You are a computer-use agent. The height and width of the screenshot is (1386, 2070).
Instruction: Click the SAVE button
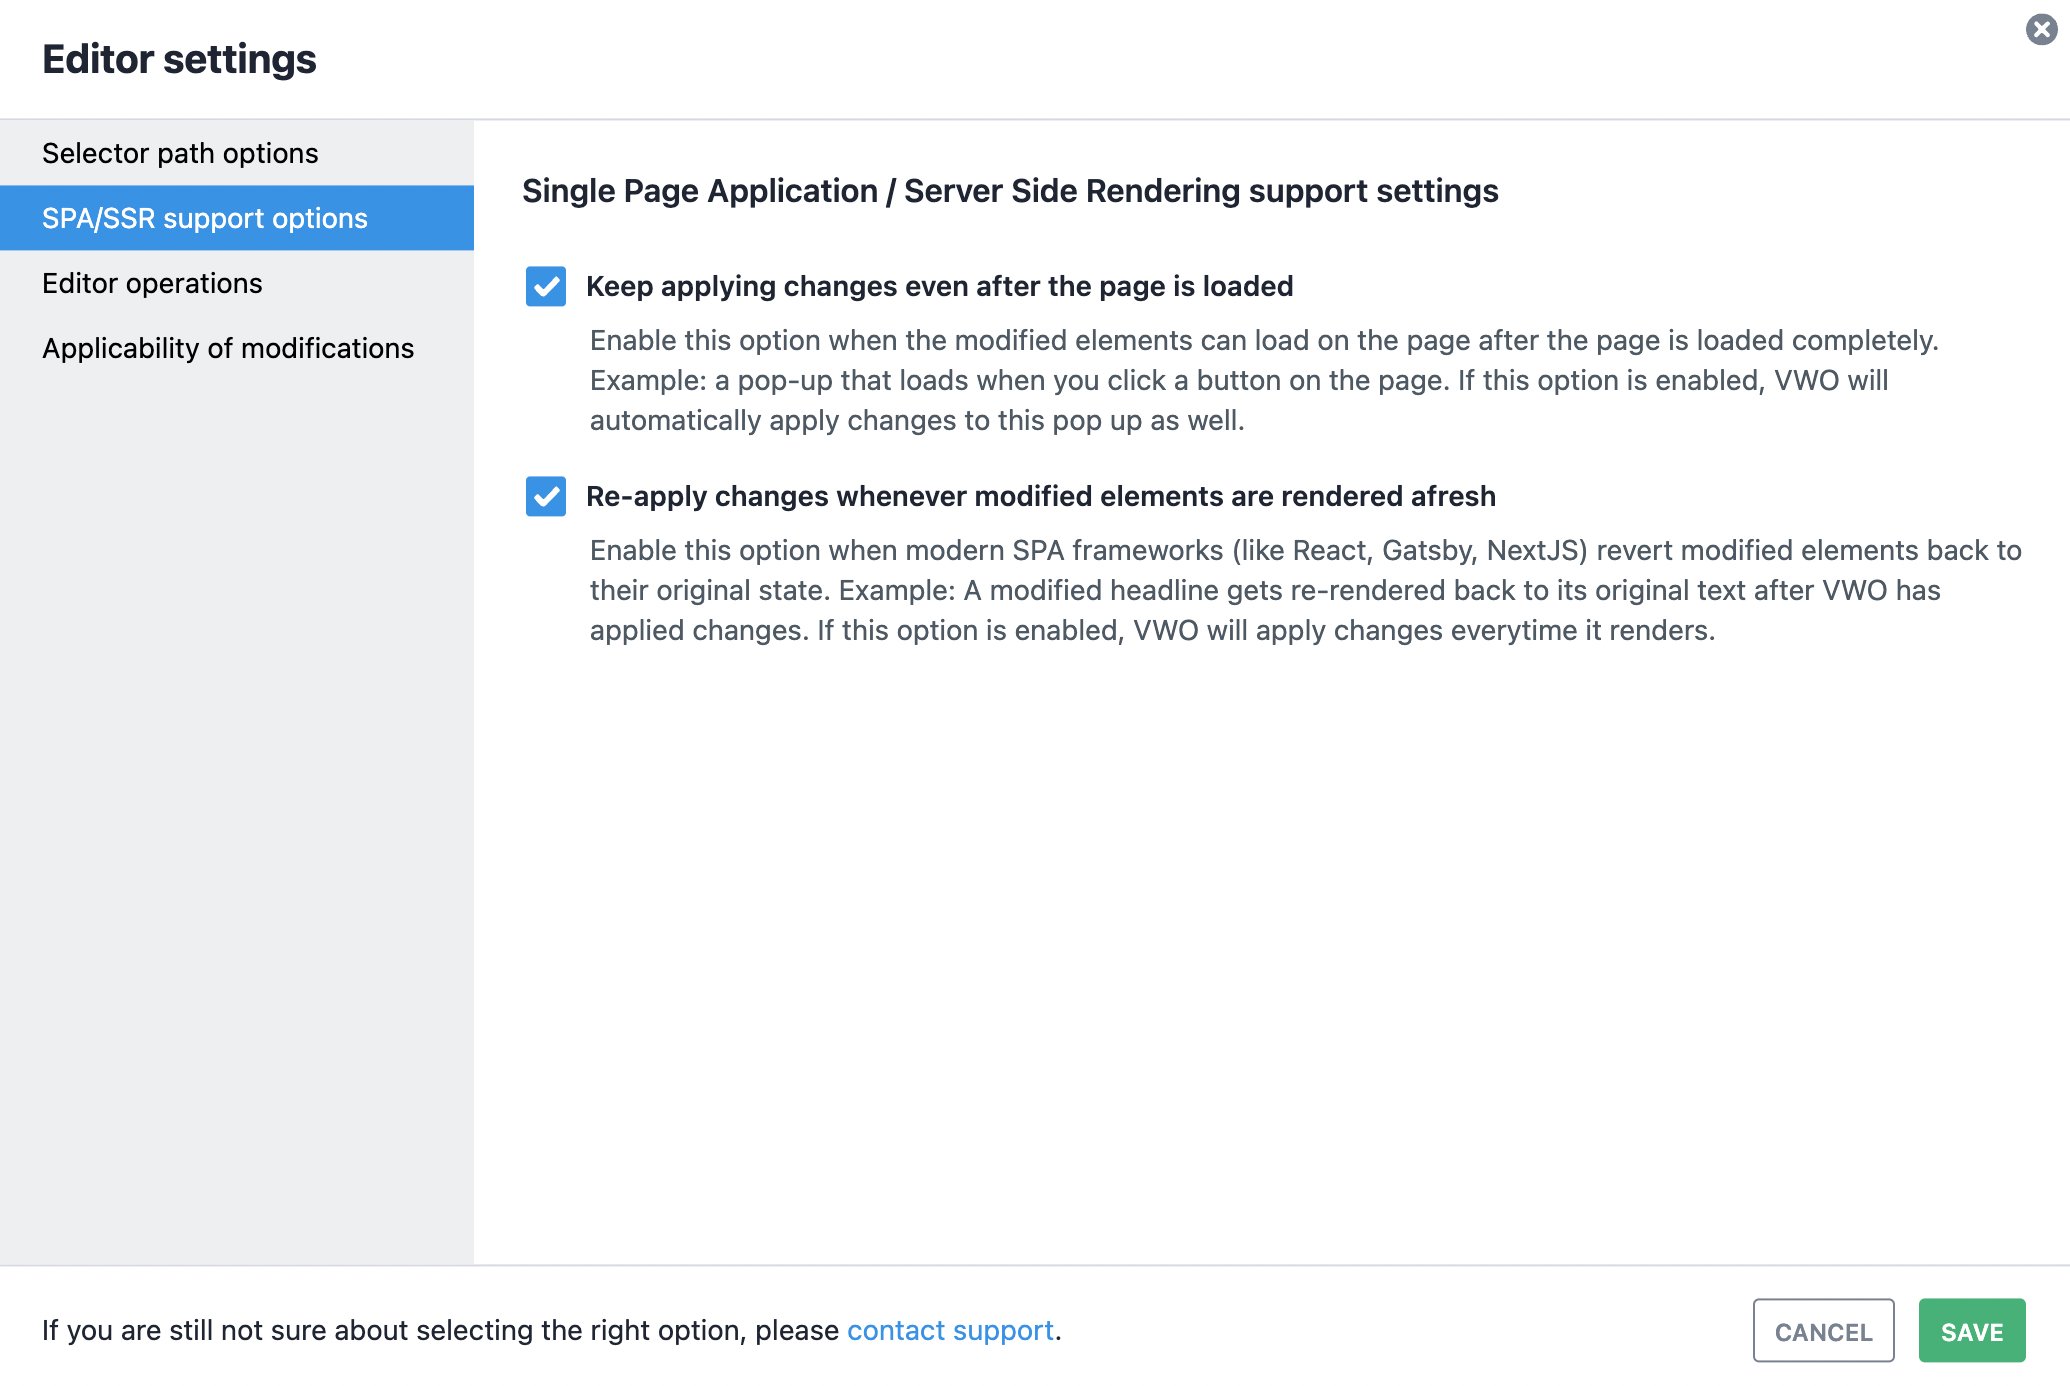click(x=1971, y=1329)
